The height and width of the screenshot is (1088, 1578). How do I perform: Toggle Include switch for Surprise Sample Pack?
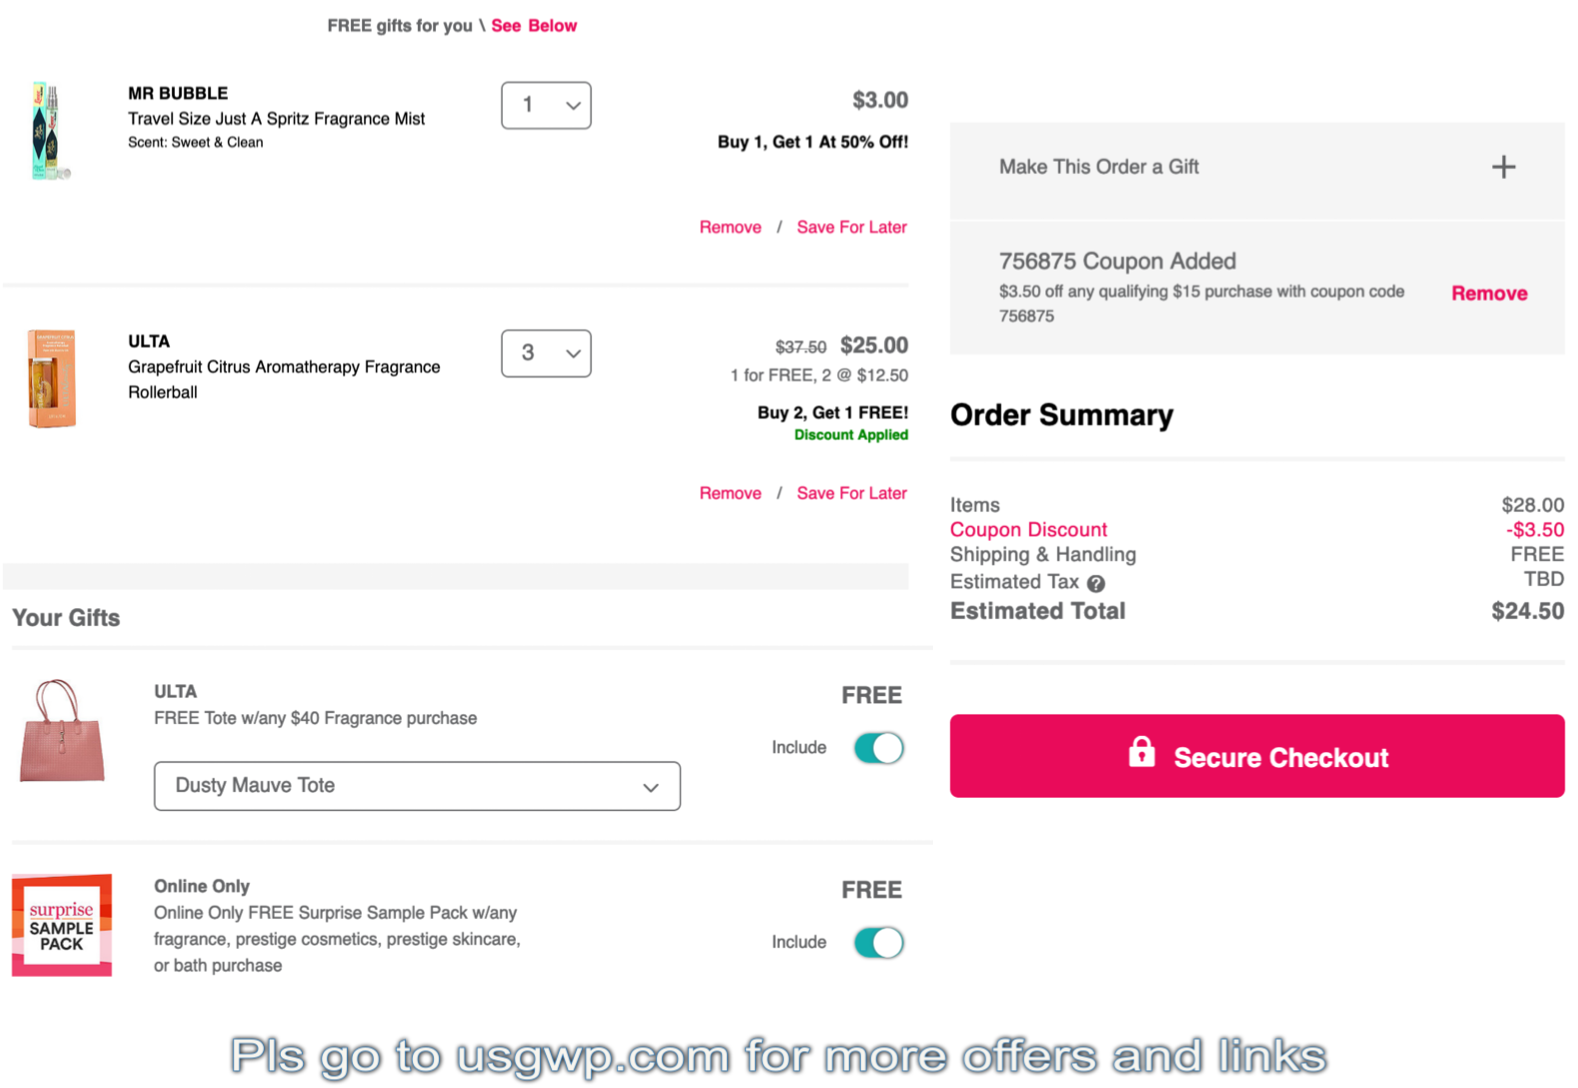pos(879,942)
